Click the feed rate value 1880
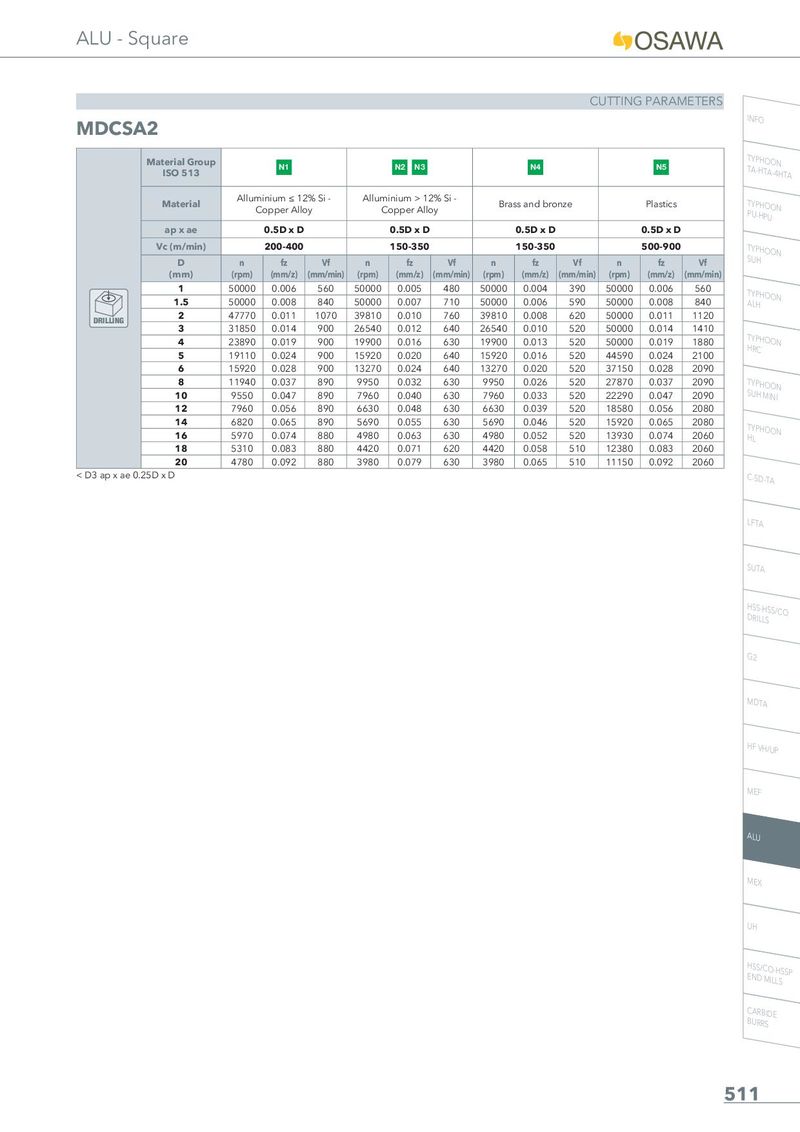 pyautogui.click(x=703, y=342)
